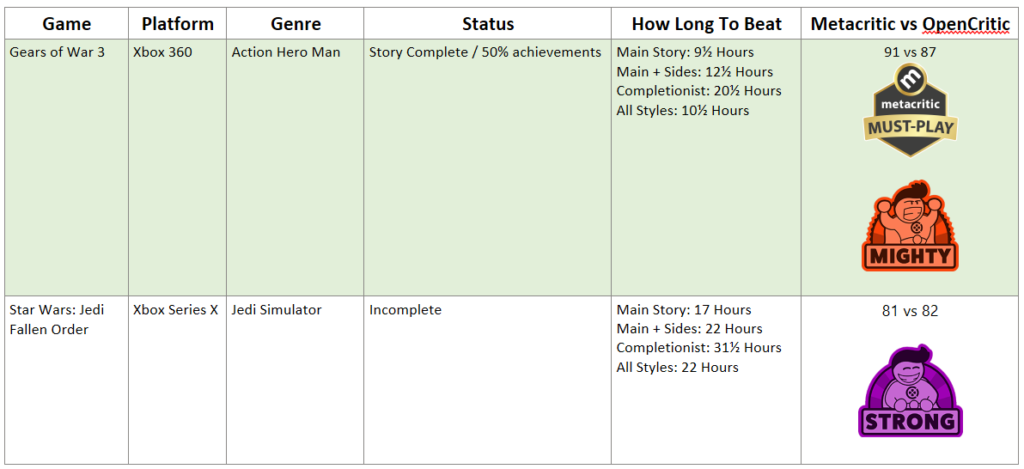Click the Metacritic Must-Play badge
Screen dimensions: 1024x469
(910, 110)
